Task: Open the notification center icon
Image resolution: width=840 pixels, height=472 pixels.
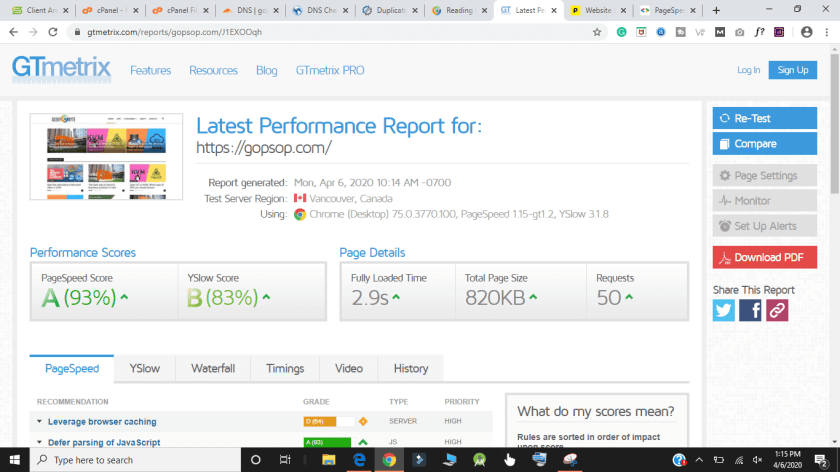Action: click(x=822, y=460)
